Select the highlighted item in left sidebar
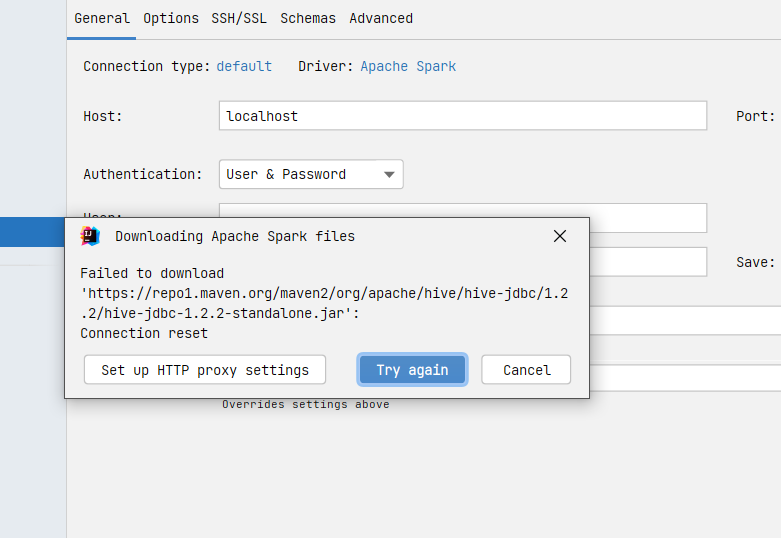Screen dimensions: 781x538 coord(32,232)
